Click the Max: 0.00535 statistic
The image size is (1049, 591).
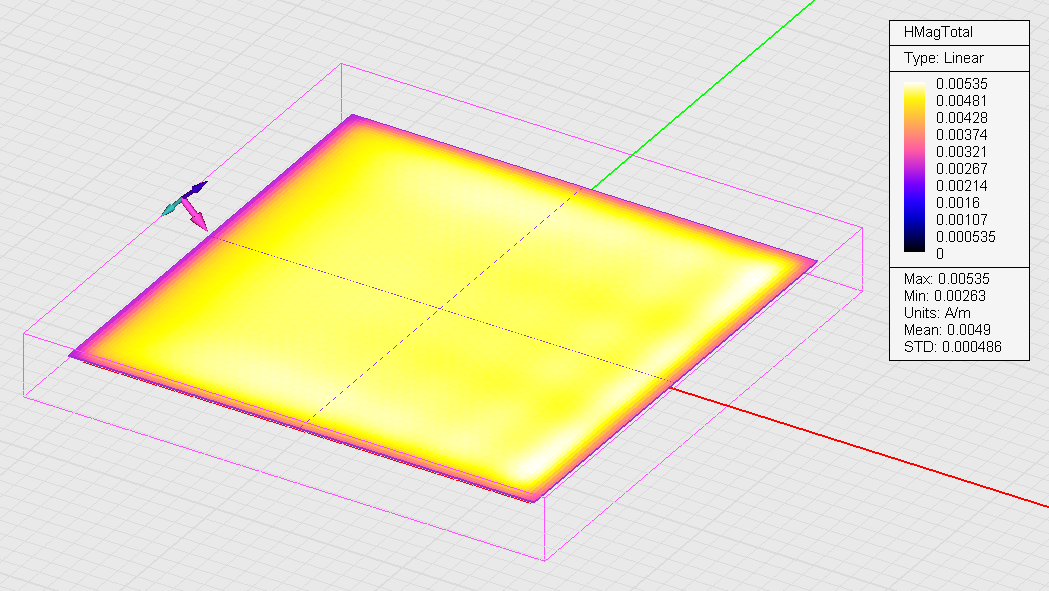point(946,278)
